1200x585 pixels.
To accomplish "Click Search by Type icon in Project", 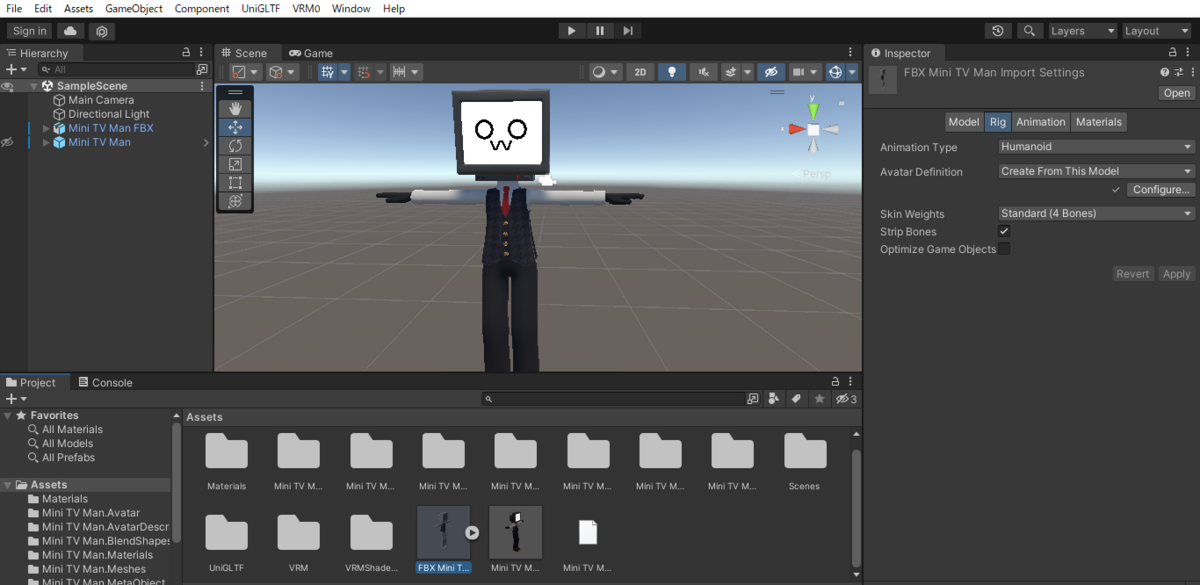I will (x=774, y=399).
